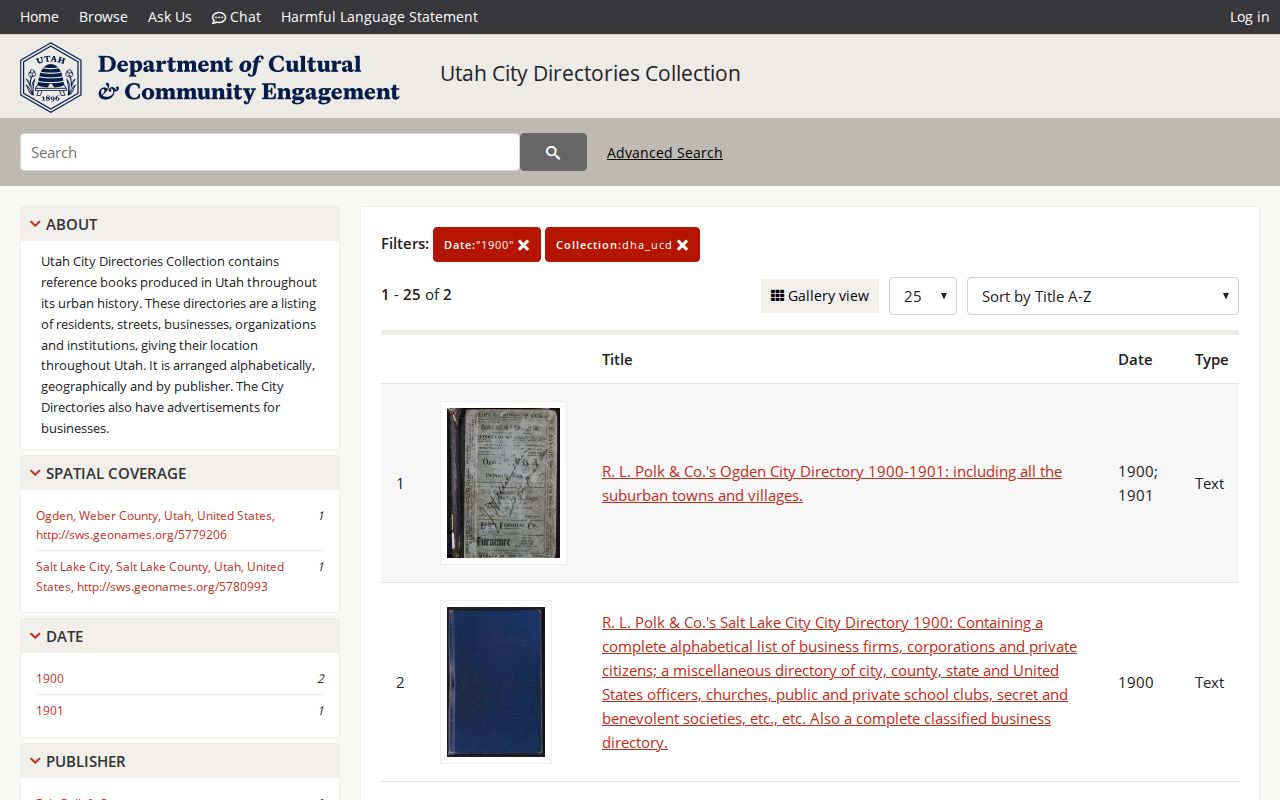
Task: Switch to Gallery view
Action: click(819, 296)
